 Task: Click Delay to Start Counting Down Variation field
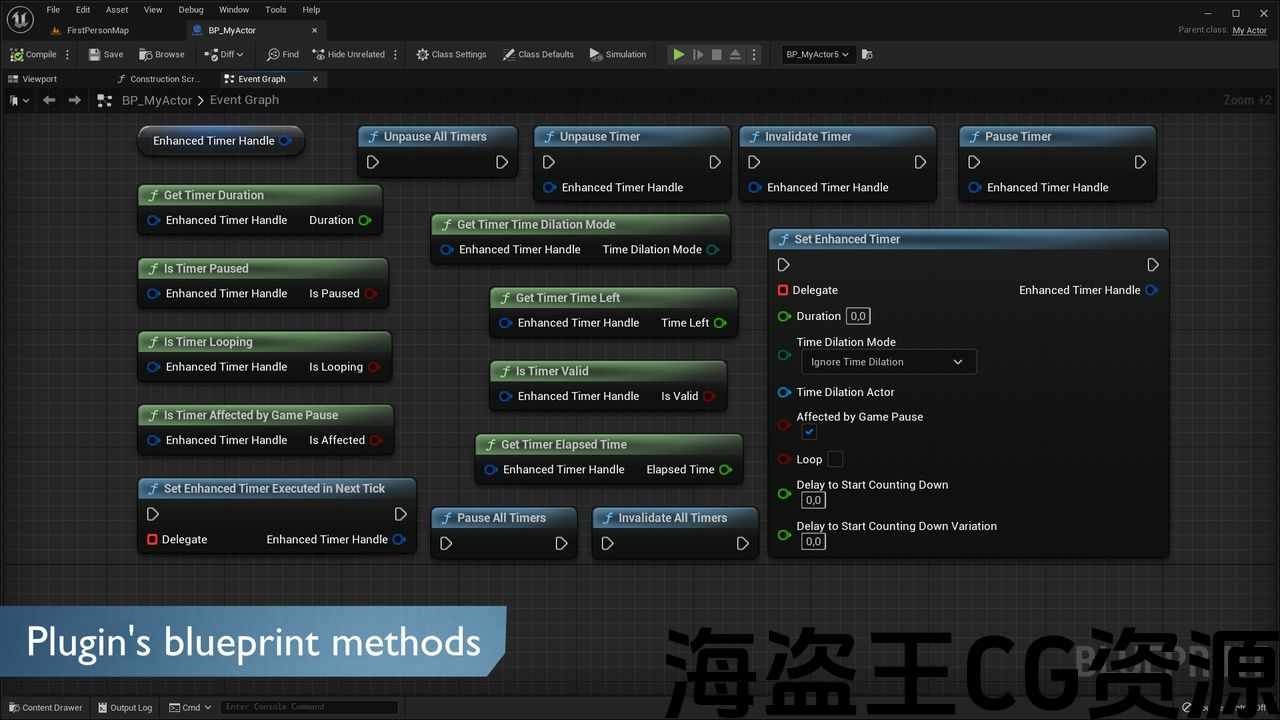813,541
